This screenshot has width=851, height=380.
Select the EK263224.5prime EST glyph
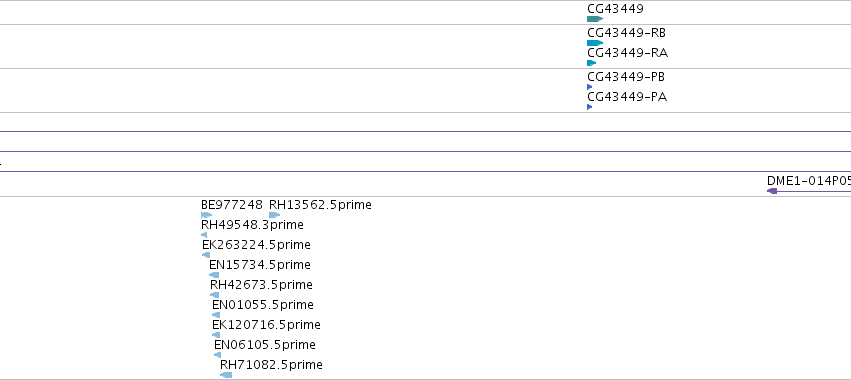pyautogui.click(x=206, y=255)
